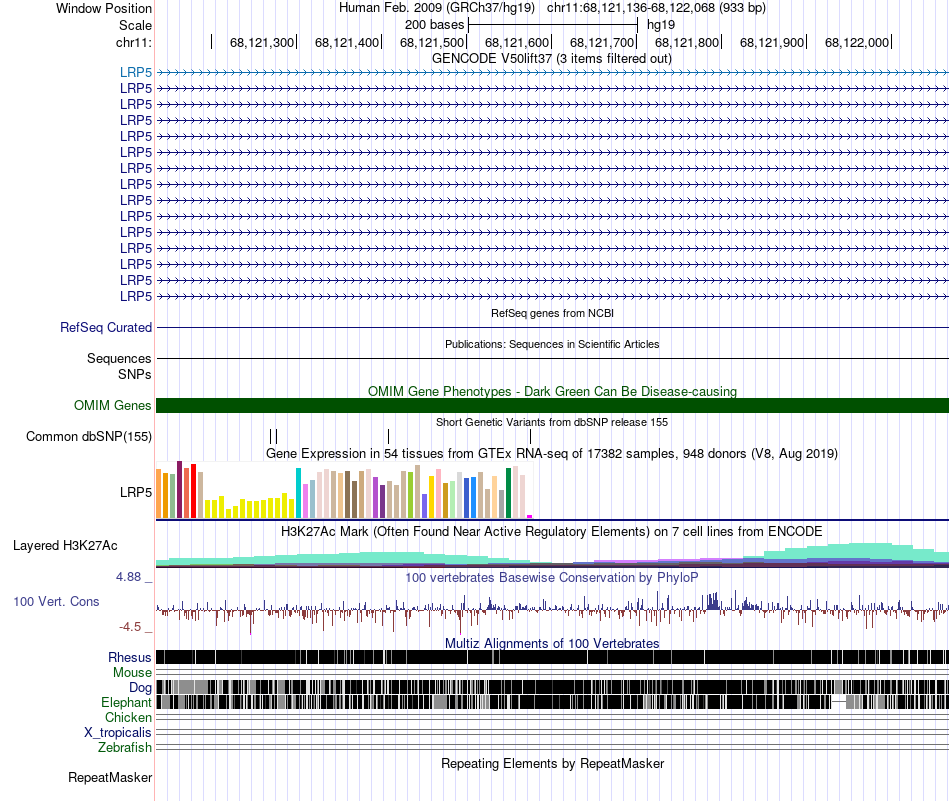
Task: Click the turquoise H3K27Ac signal track
Action: [x=552, y=555]
